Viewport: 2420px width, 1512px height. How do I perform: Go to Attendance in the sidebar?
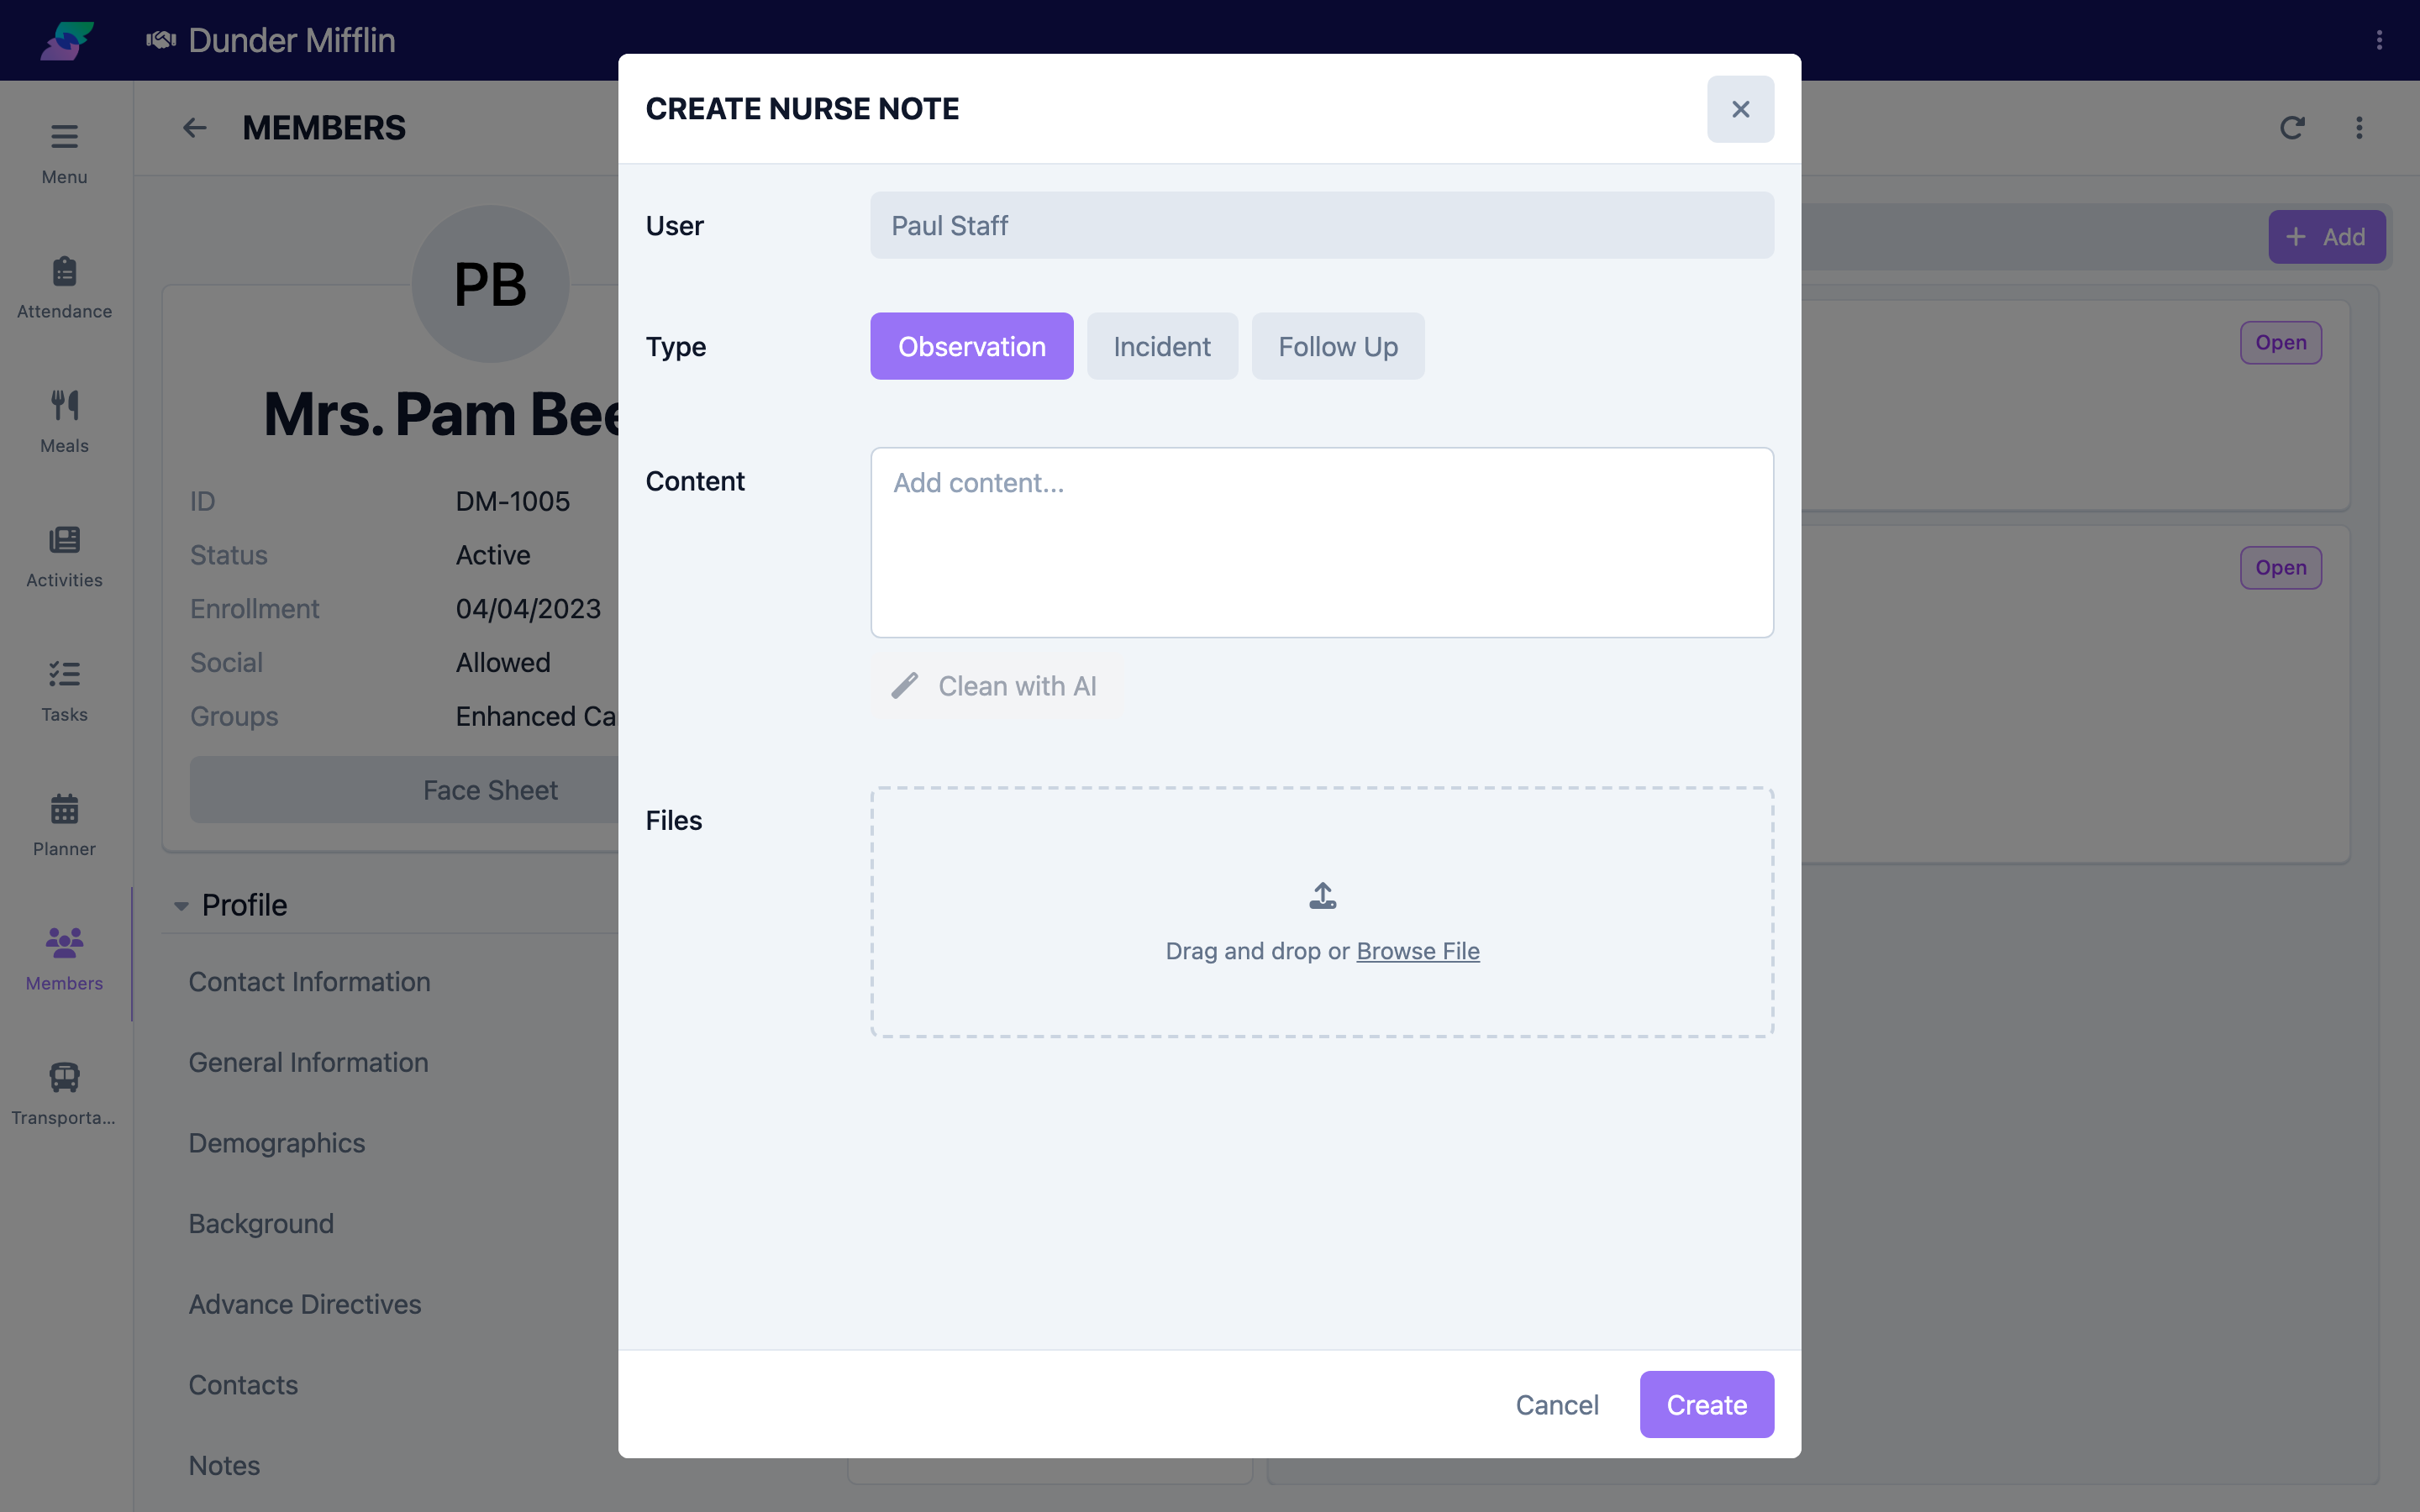[64, 288]
